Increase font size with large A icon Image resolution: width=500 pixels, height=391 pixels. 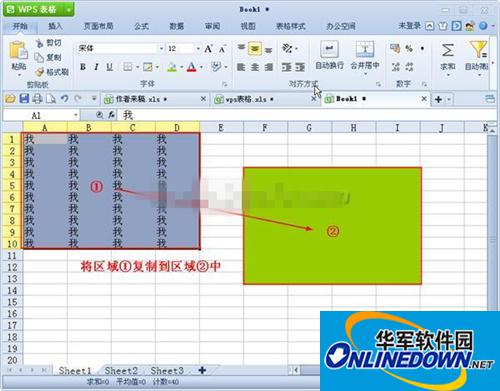[x=209, y=49]
